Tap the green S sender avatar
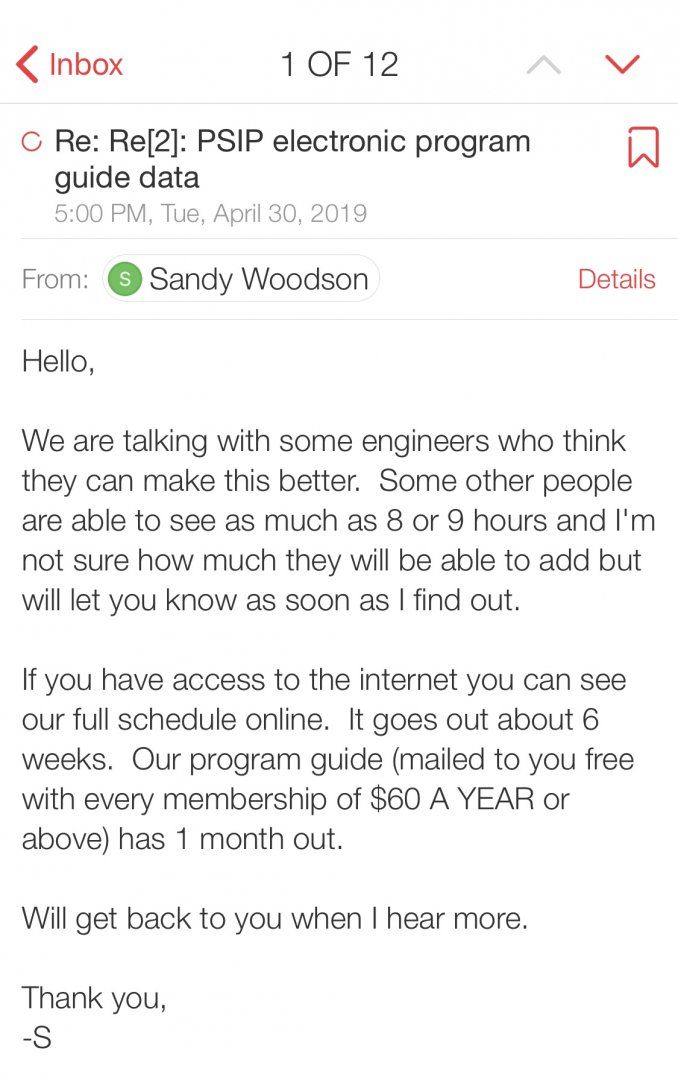The height and width of the screenshot is (1080, 678). (125, 279)
